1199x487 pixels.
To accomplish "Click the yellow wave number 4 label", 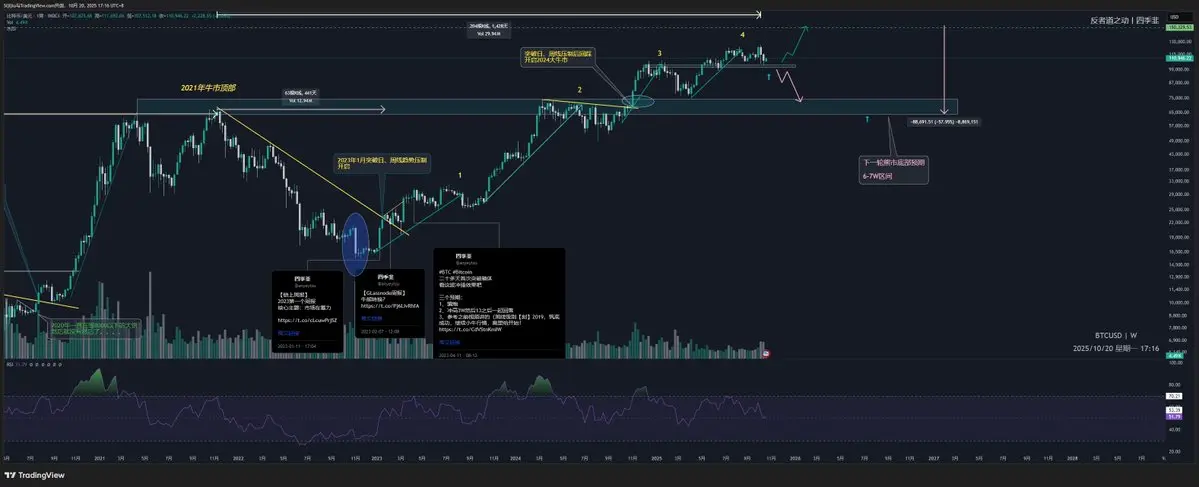I will 741,35.
